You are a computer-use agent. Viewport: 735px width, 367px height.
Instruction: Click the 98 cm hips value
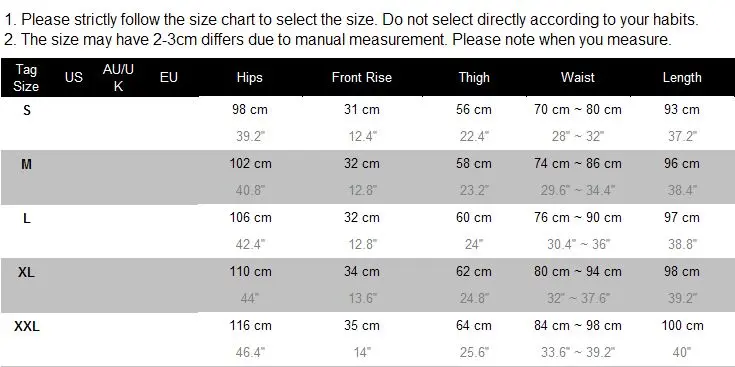[249, 110]
